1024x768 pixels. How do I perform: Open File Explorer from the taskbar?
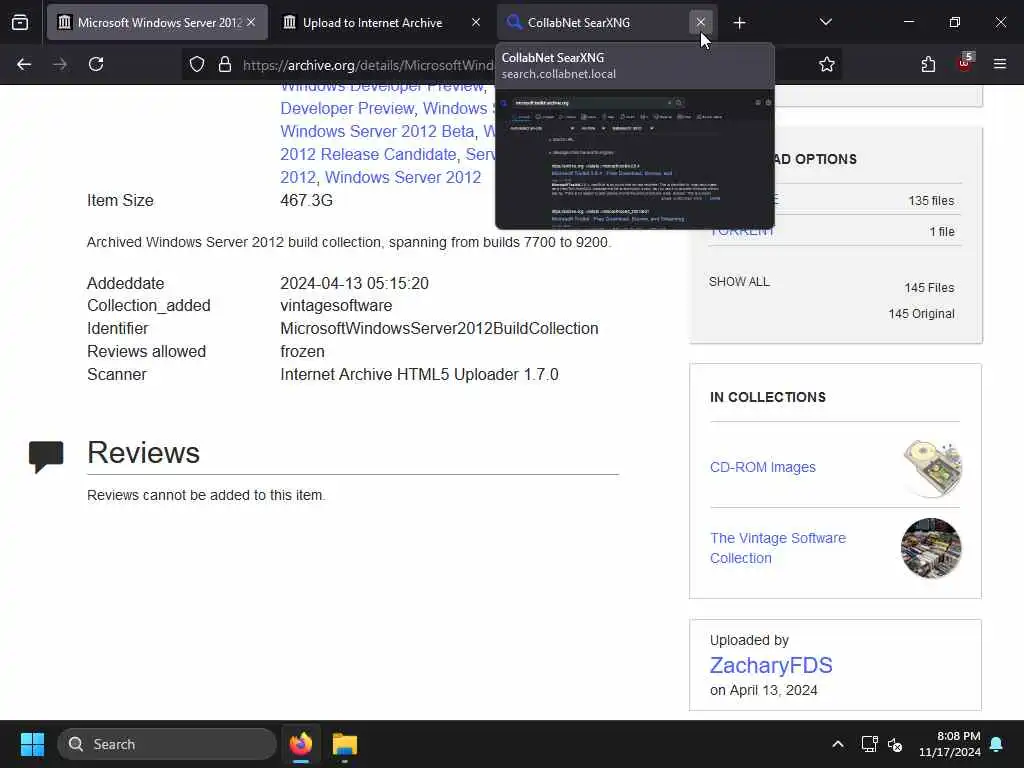[345, 744]
